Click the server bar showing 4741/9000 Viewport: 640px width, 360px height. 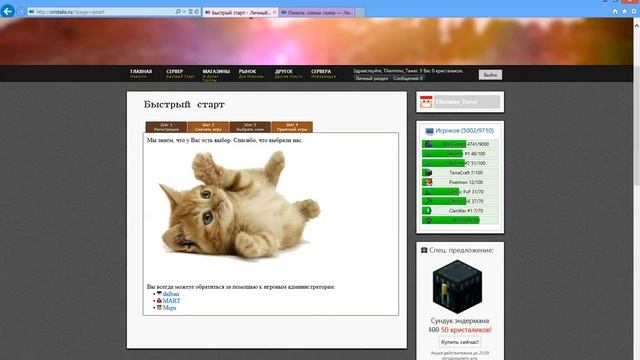point(460,144)
